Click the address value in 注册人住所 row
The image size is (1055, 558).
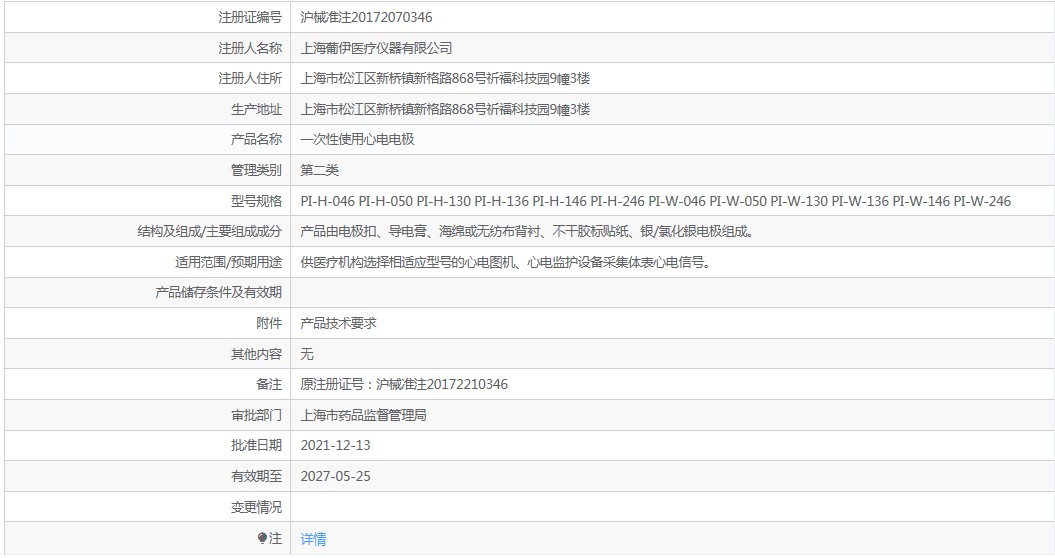445,78
